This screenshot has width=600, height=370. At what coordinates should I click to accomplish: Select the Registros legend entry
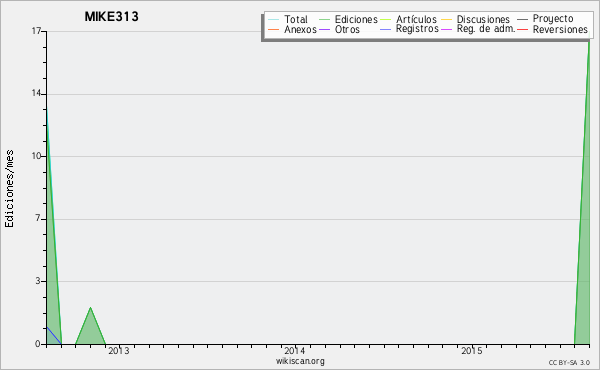coord(417,29)
